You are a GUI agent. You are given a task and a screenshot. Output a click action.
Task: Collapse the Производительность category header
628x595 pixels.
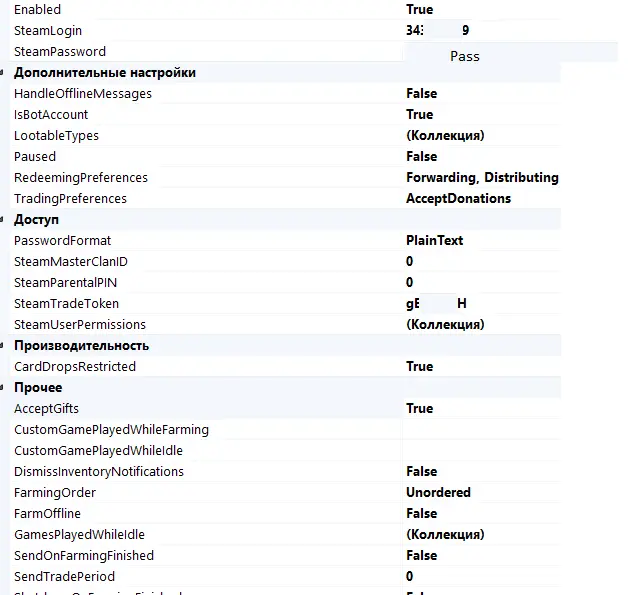click(x=2, y=346)
